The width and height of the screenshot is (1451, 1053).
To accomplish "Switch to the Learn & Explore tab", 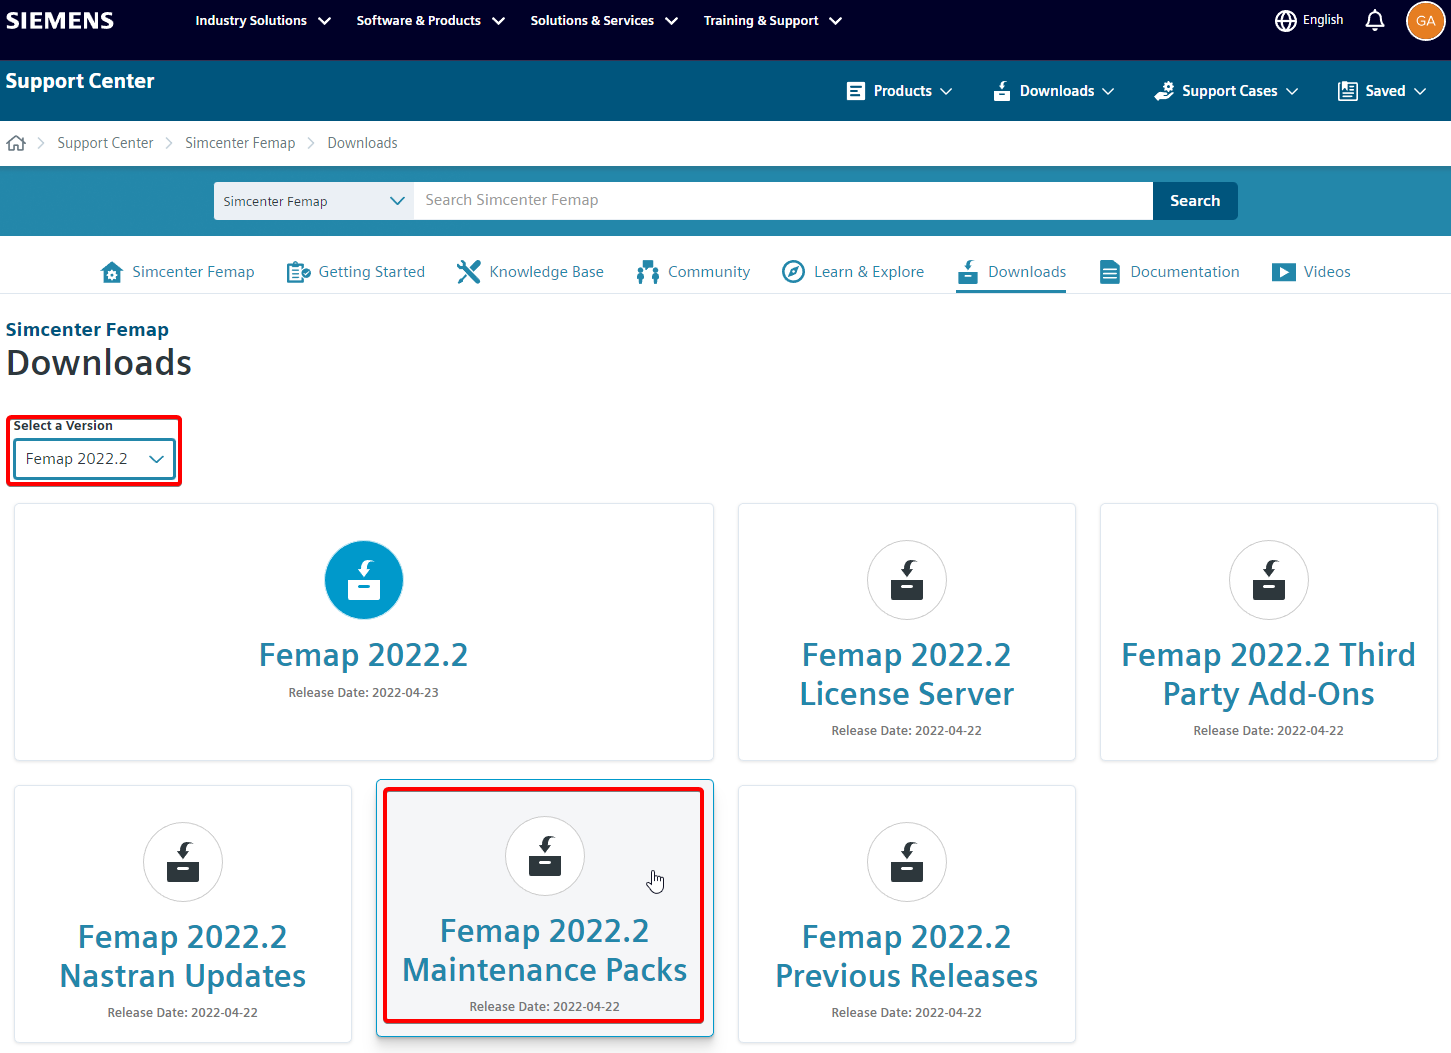I will [x=853, y=272].
